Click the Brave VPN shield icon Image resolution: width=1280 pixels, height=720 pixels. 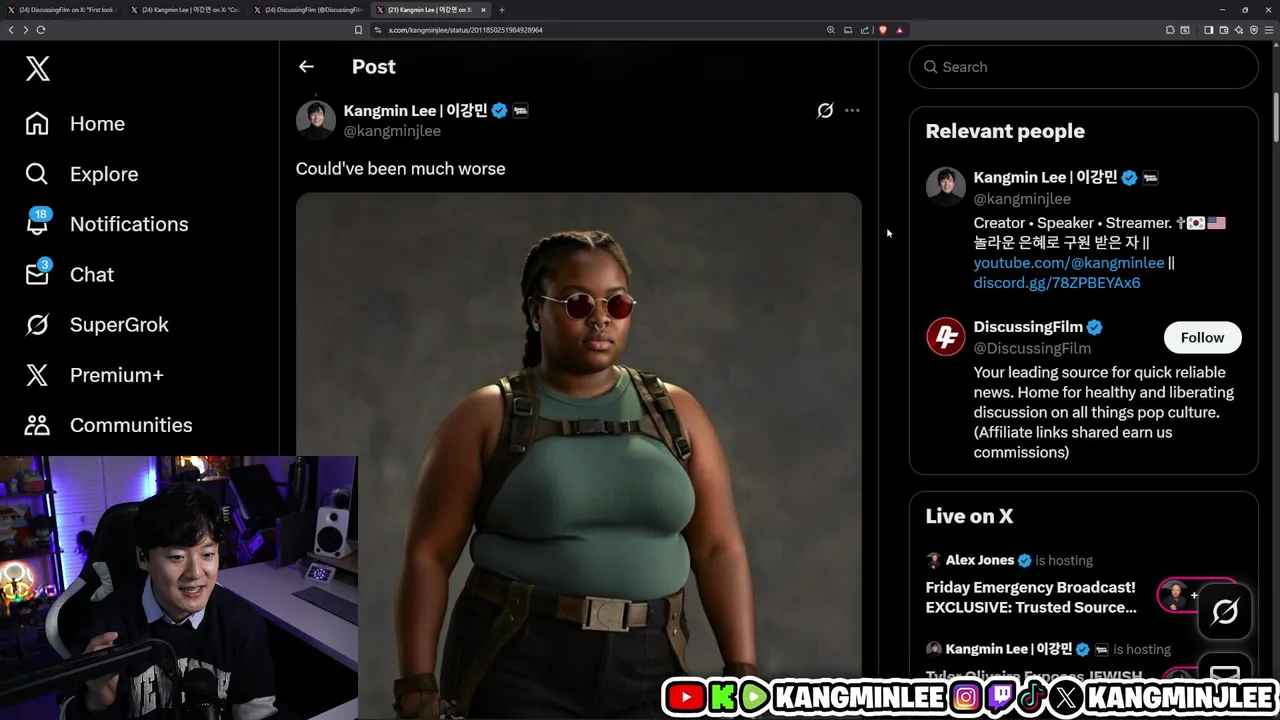pos(1254,30)
